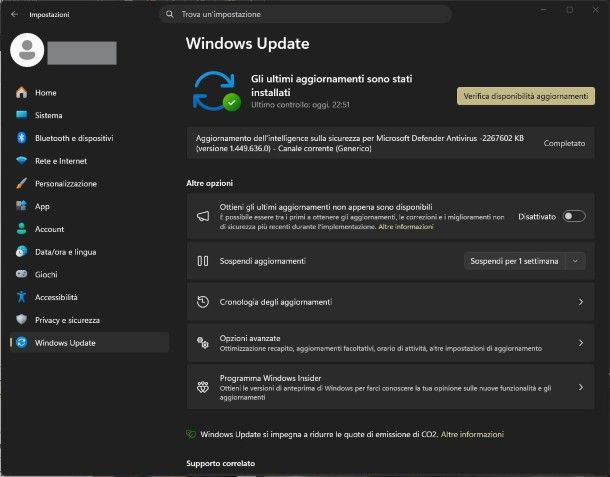Expand Cronologia degli aggiornamenti chevron
Image resolution: width=610 pixels, height=477 pixels.
(580, 302)
